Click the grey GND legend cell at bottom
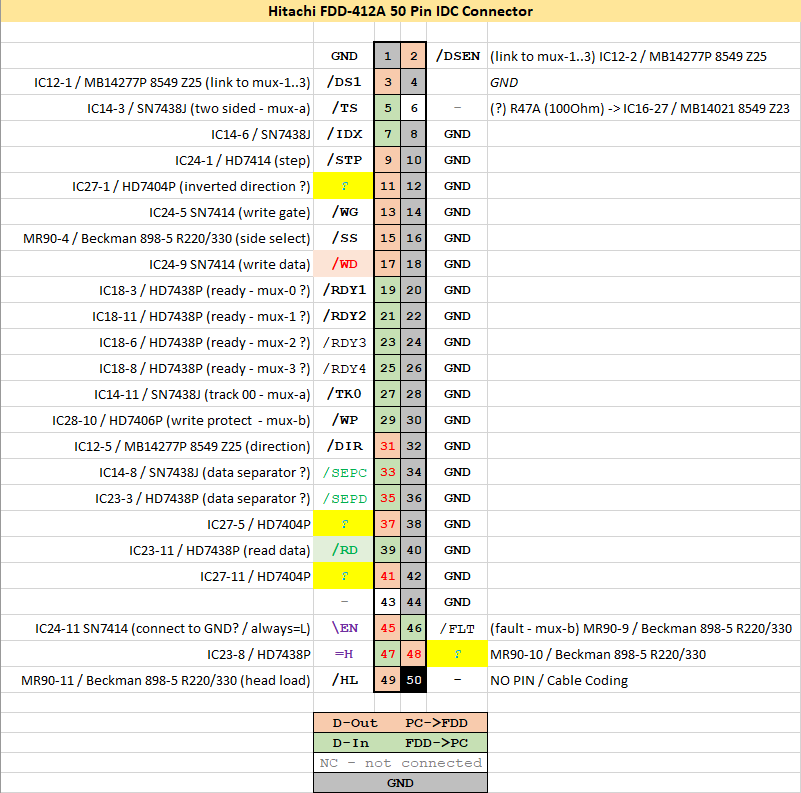Screen dimensions: 801x793 [400, 783]
